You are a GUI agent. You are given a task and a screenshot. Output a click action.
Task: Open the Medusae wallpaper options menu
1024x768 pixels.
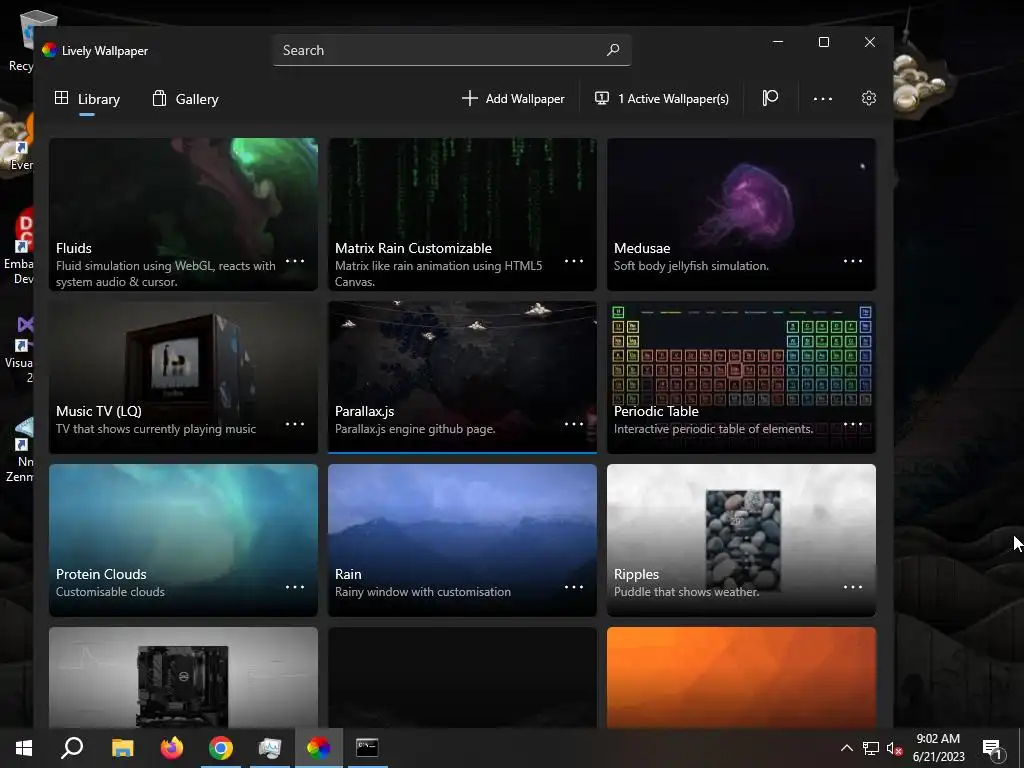point(853,261)
